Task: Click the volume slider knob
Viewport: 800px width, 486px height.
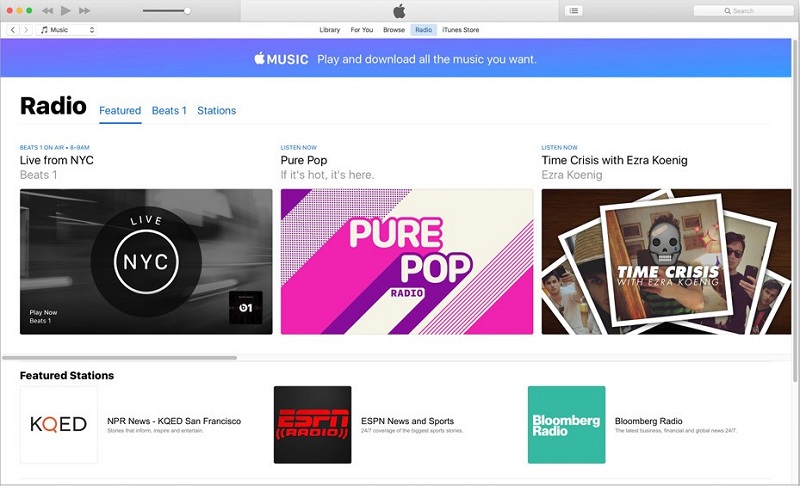Action: tap(187, 11)
